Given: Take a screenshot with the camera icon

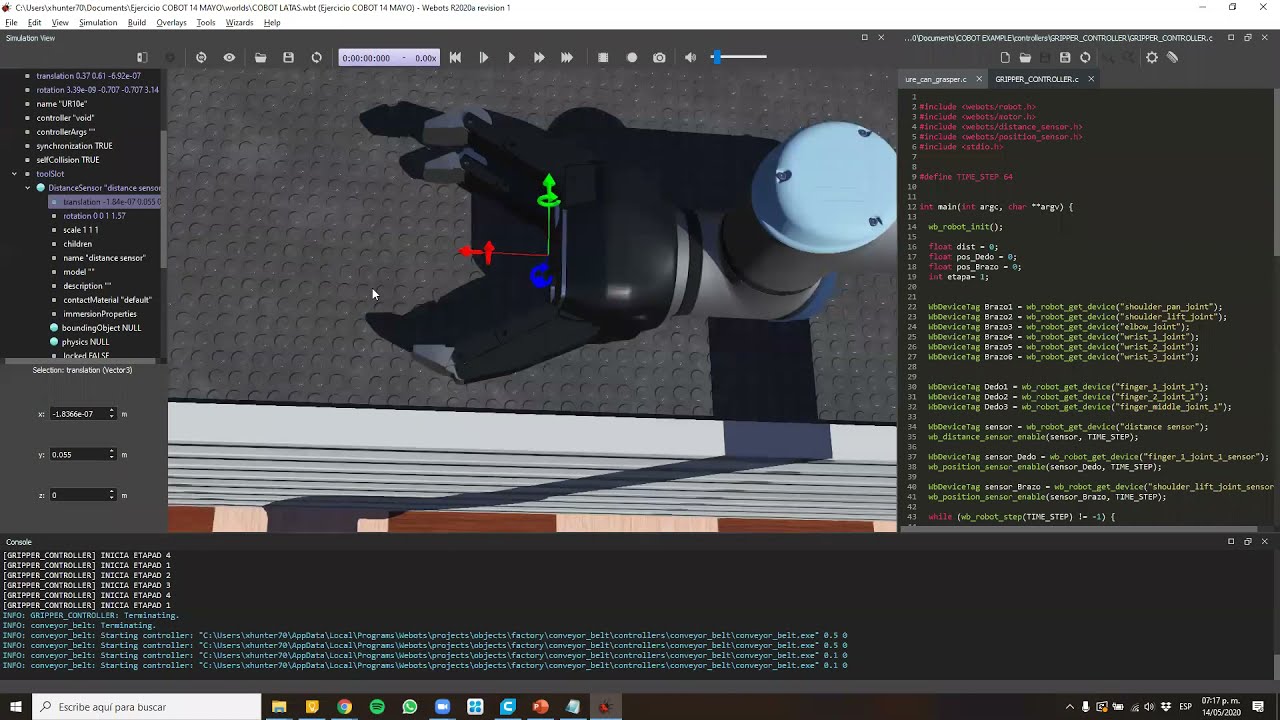Looking at the screenshot, I should tap(659, 58).
